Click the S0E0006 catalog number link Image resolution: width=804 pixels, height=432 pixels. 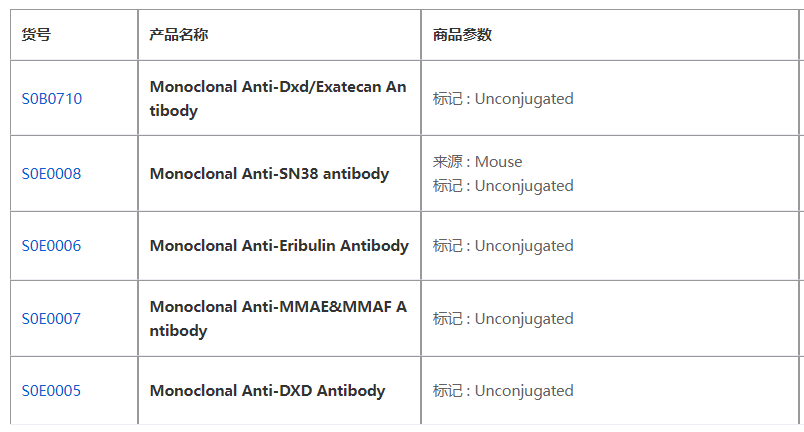tap(52, 246)
